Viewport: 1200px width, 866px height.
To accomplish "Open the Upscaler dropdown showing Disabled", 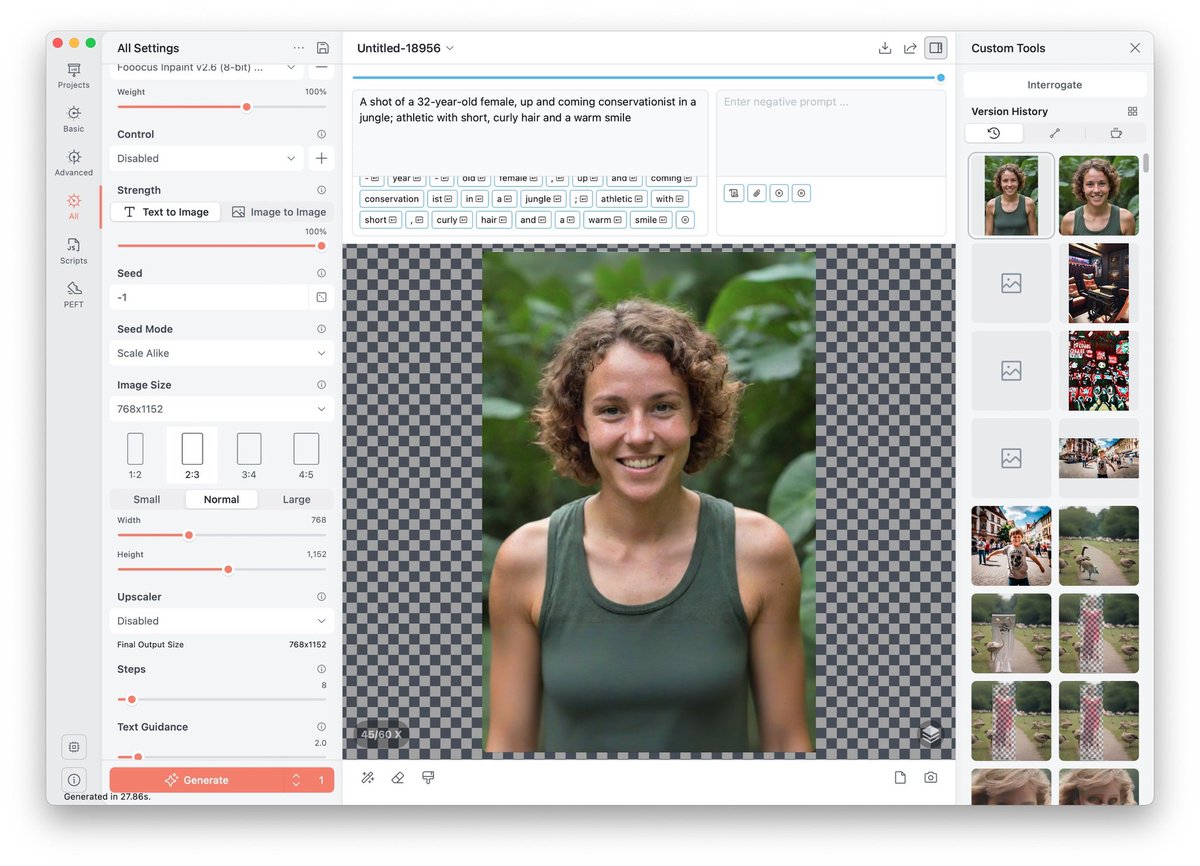I will click(221, 621).
